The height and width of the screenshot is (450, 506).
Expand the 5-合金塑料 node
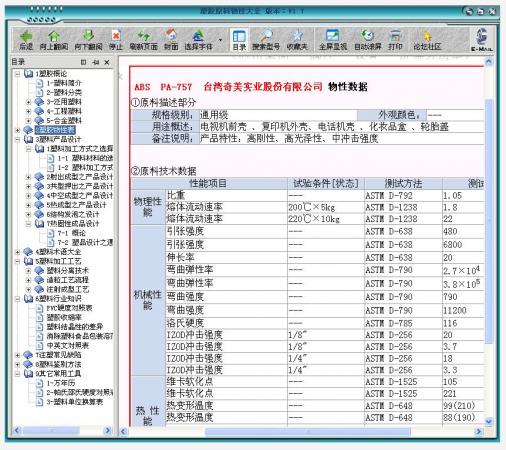point(29,120)
